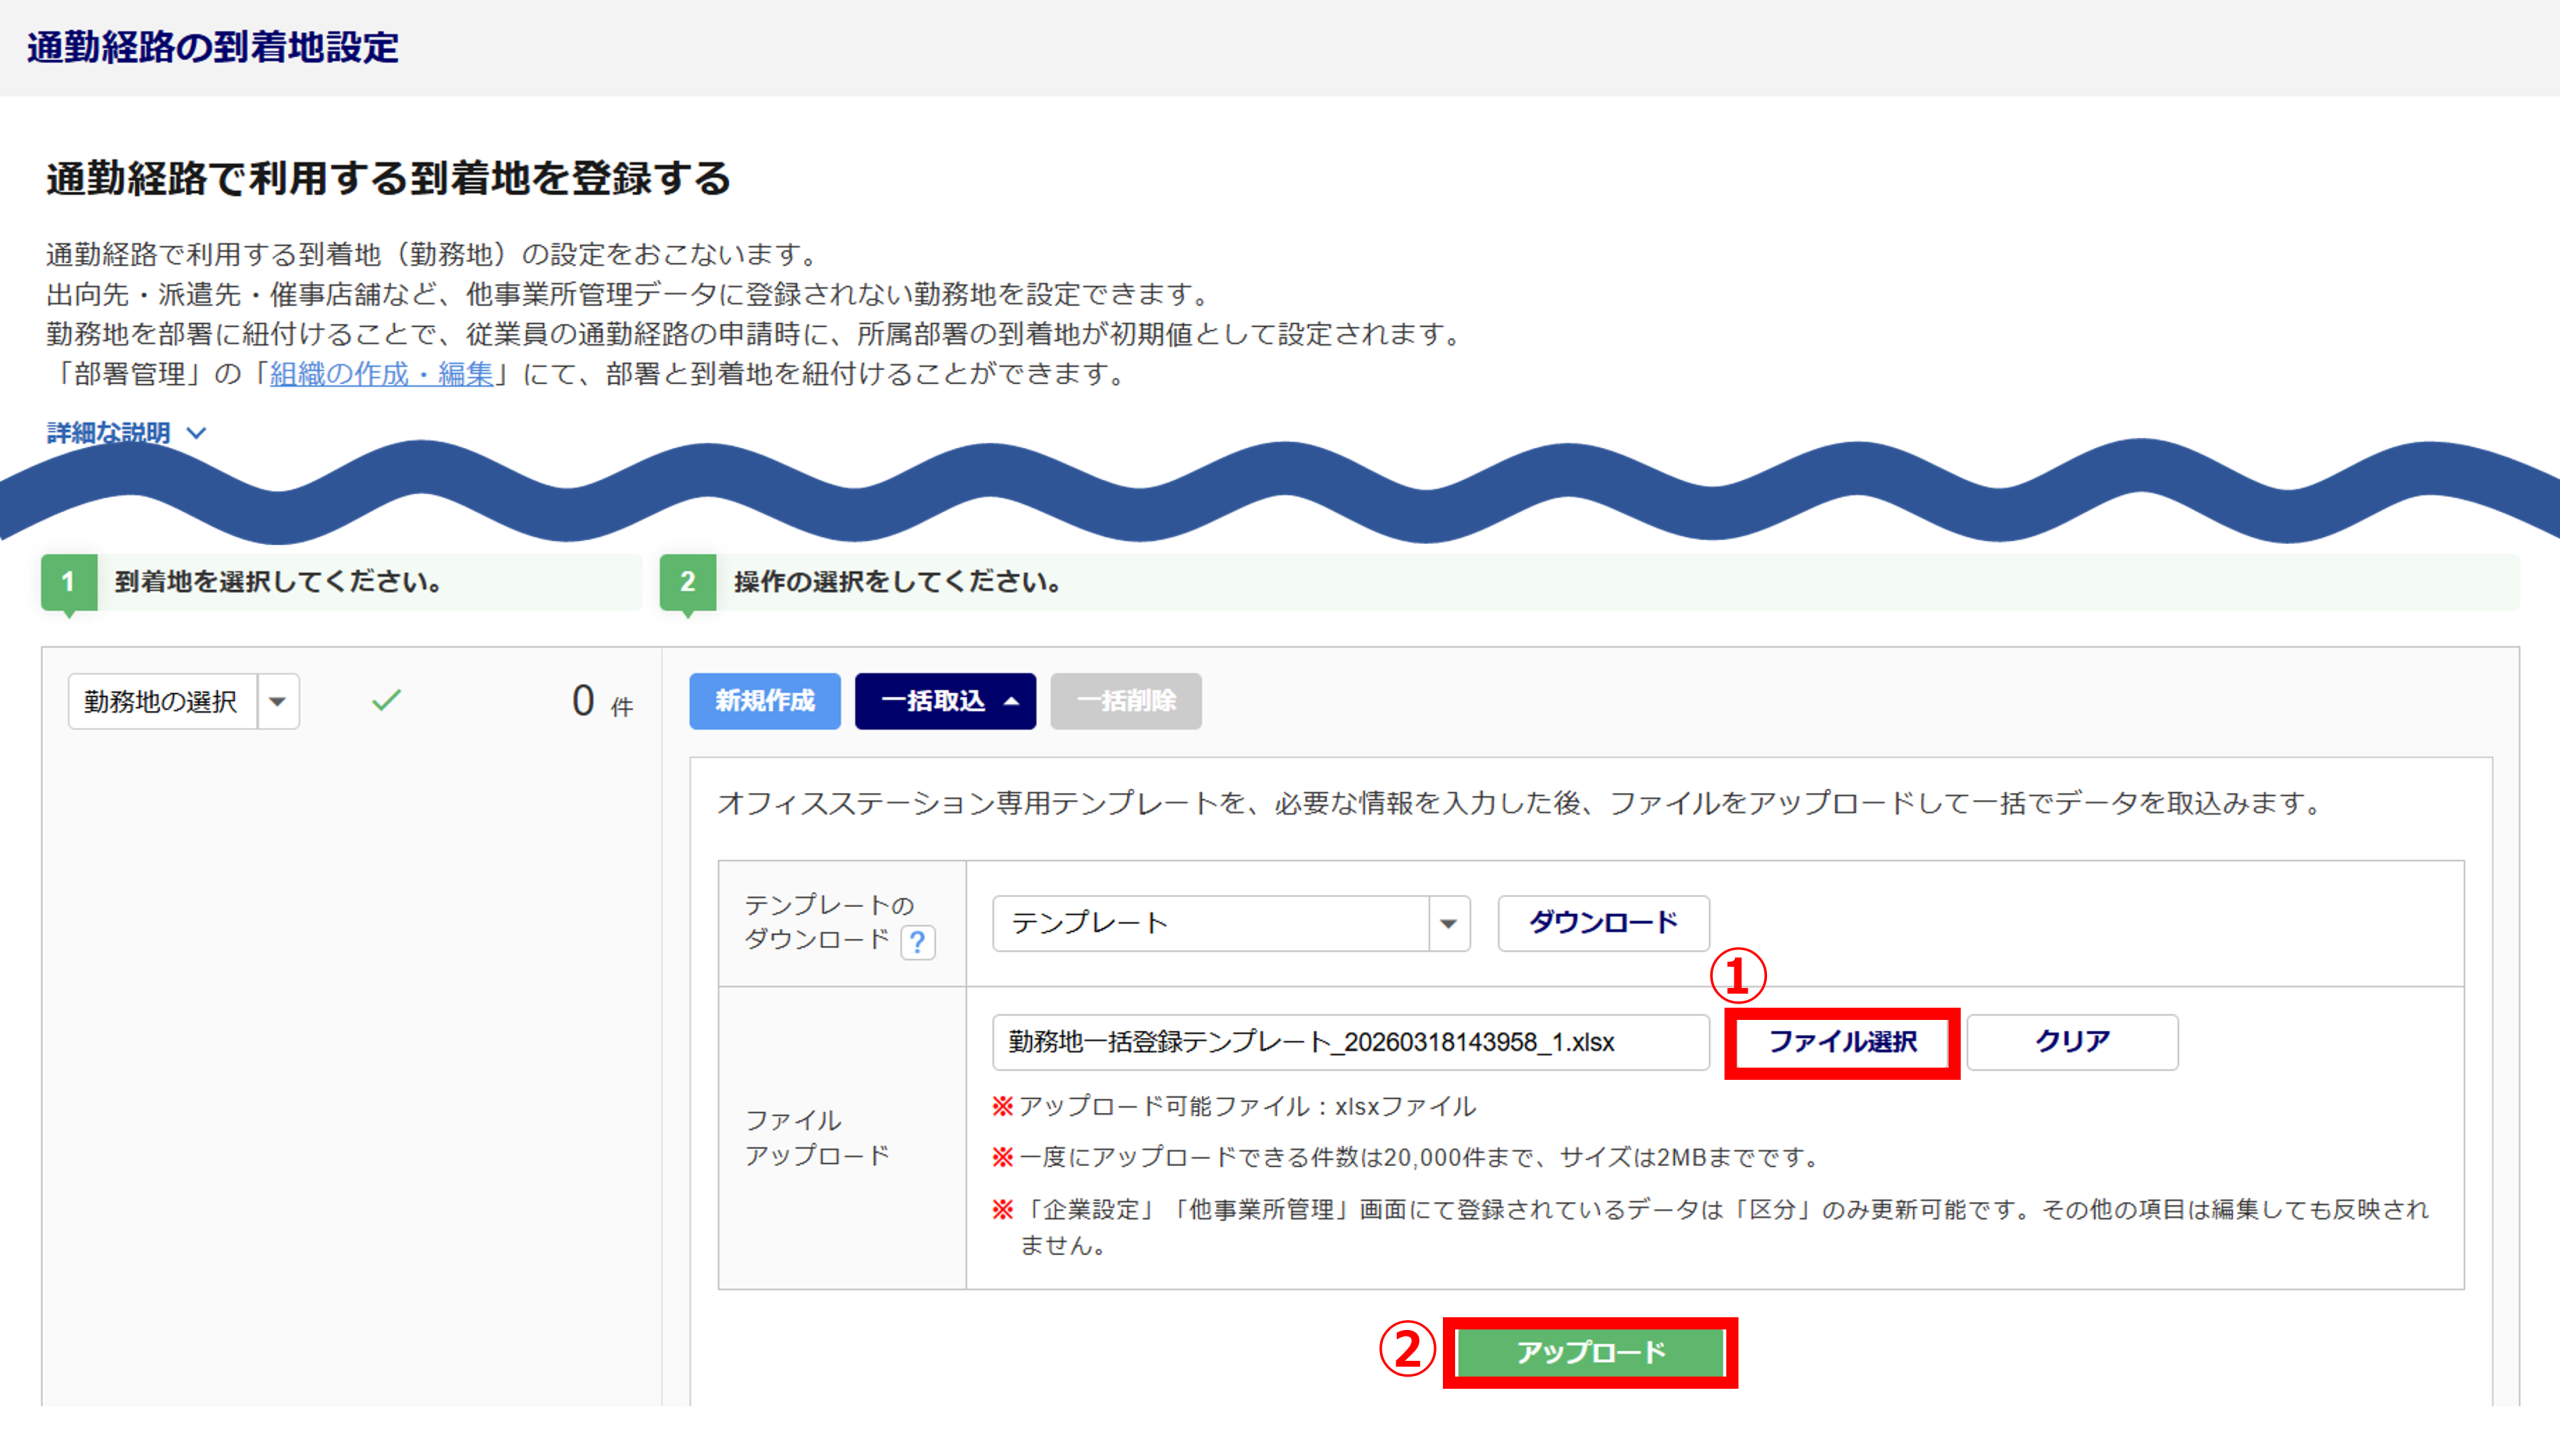The height and width of the screenshot is (1433, 2560).
Task: Click the green checkmark icon
Action: click(x=386, y=701)
